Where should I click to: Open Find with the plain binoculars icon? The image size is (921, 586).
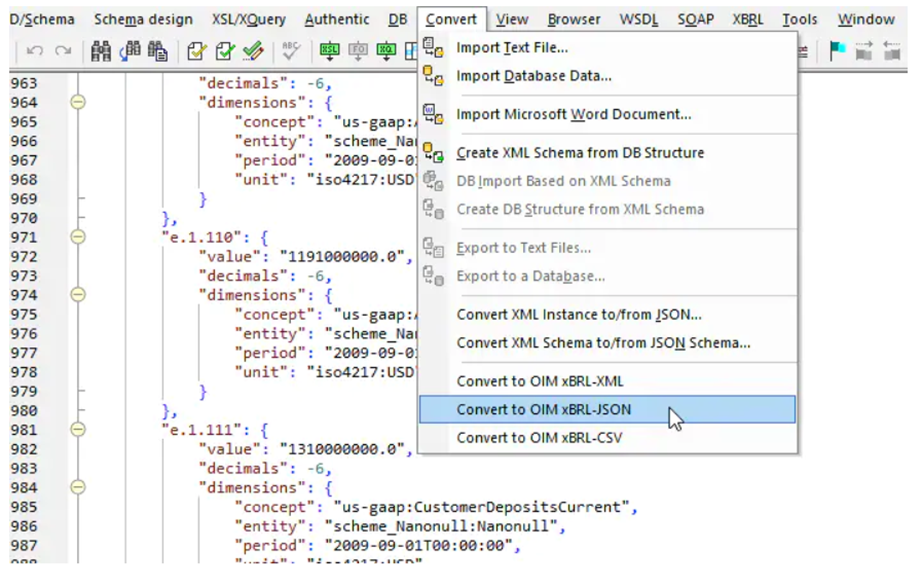(x=101, y=51)
